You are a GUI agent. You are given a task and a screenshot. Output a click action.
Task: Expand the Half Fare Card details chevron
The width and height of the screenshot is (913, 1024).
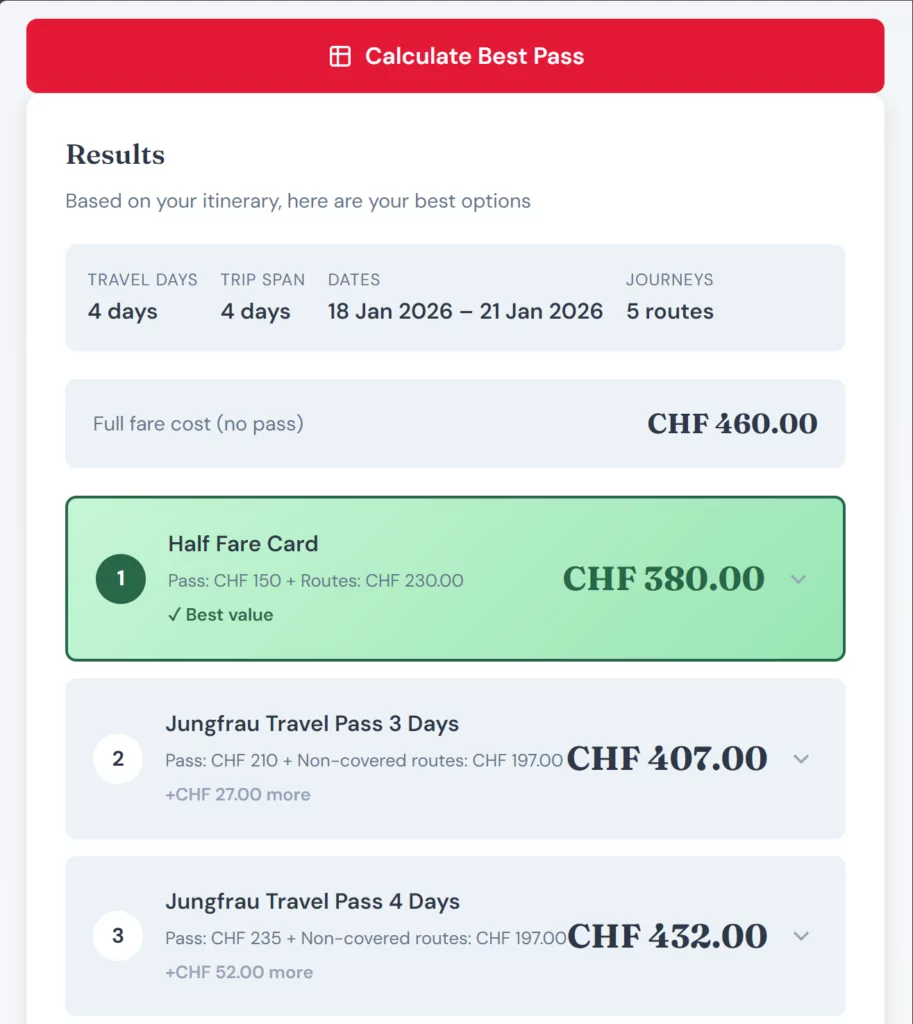tap(798, 579)
